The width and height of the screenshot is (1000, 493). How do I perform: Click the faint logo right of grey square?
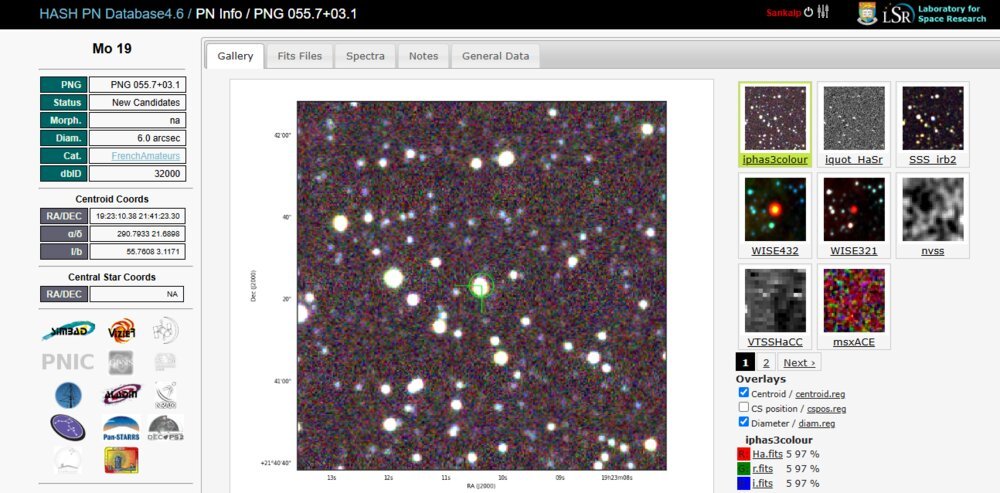point(165,362)
